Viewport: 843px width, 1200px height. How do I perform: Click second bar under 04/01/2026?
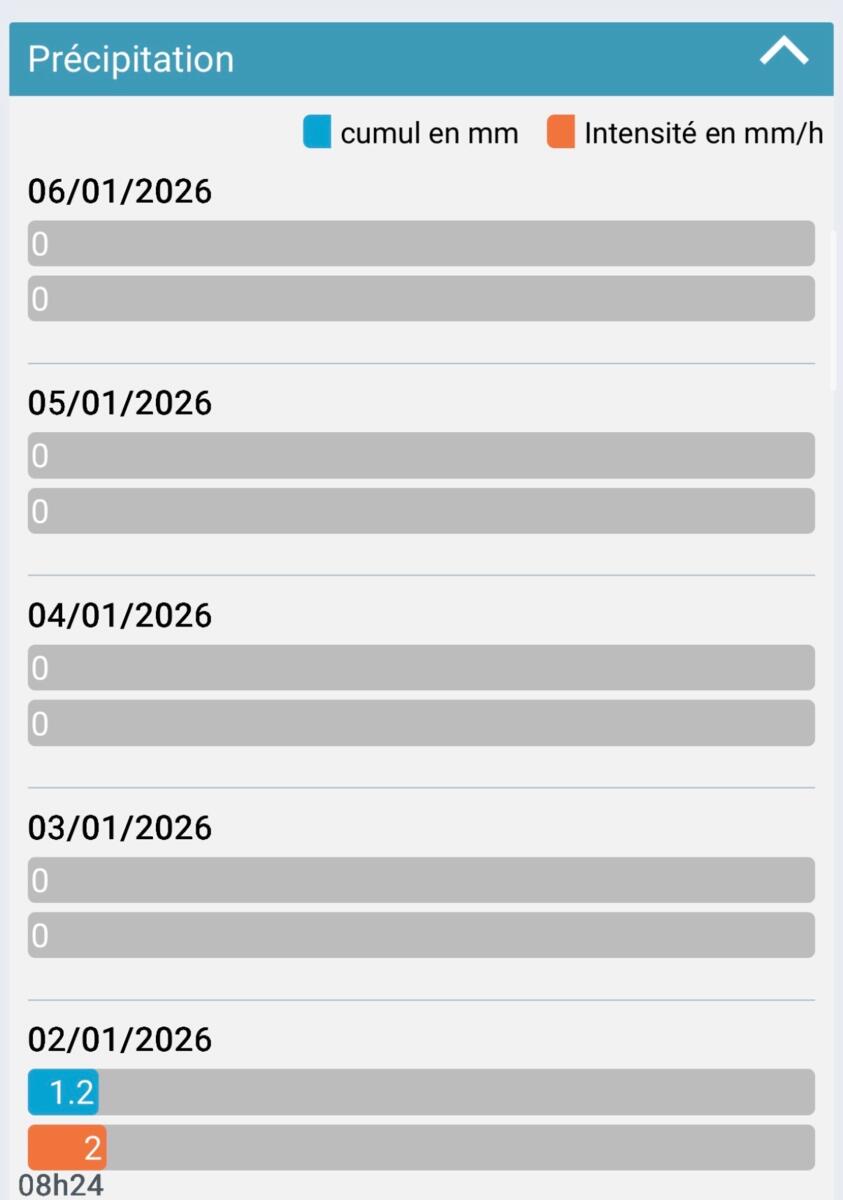[421, 723]
